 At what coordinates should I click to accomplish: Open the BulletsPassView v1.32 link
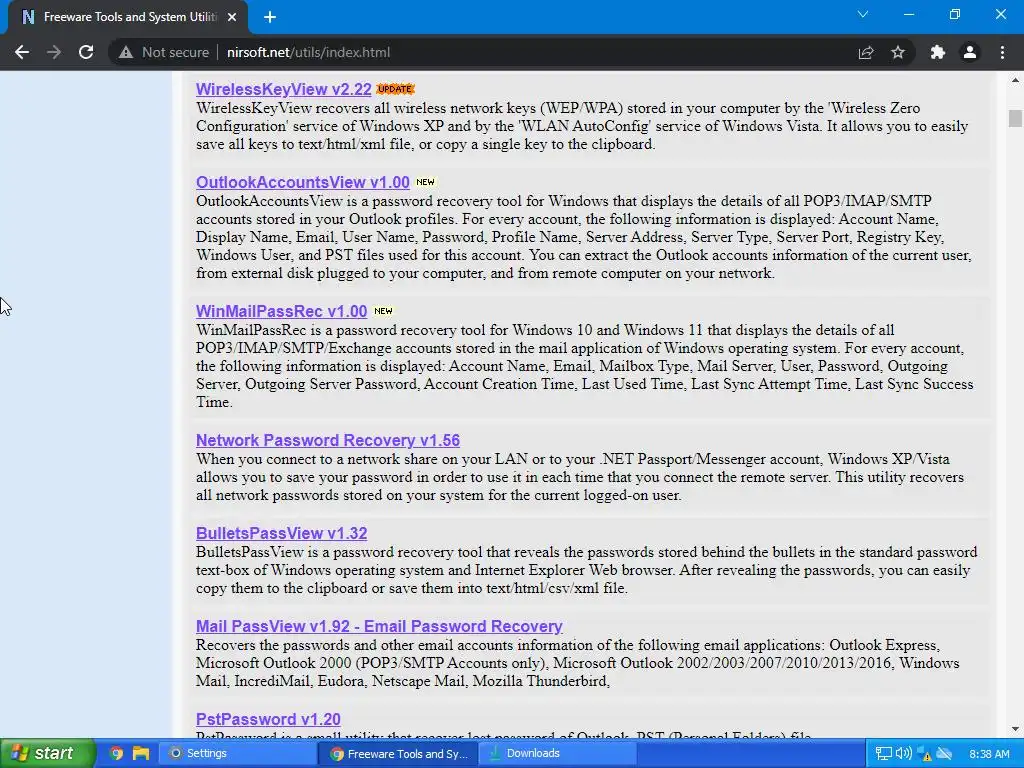click(281, 533)
